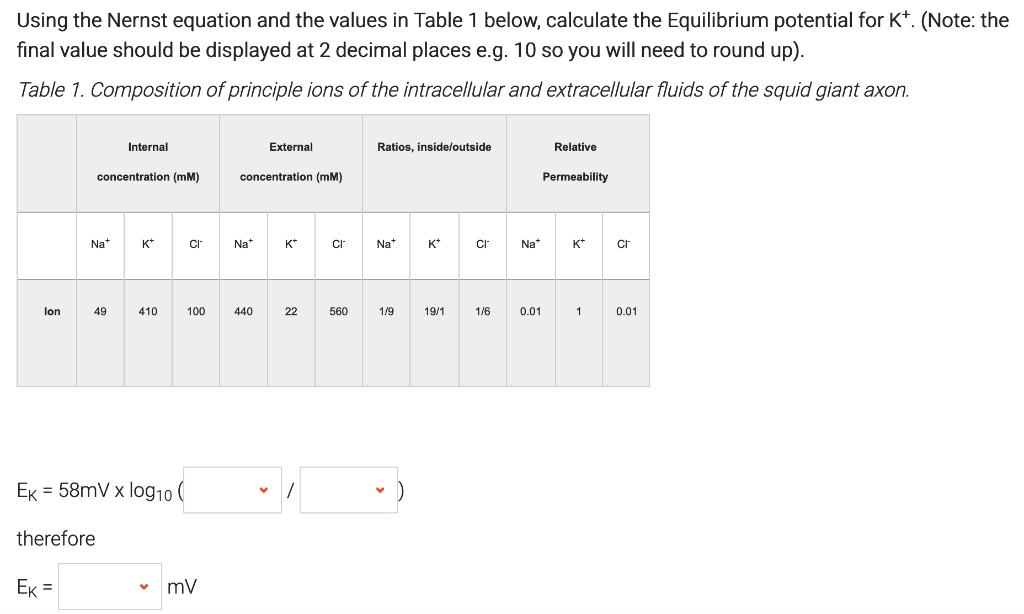
Task: Click the External concentration column header
Action: click(x=290, y=162)
